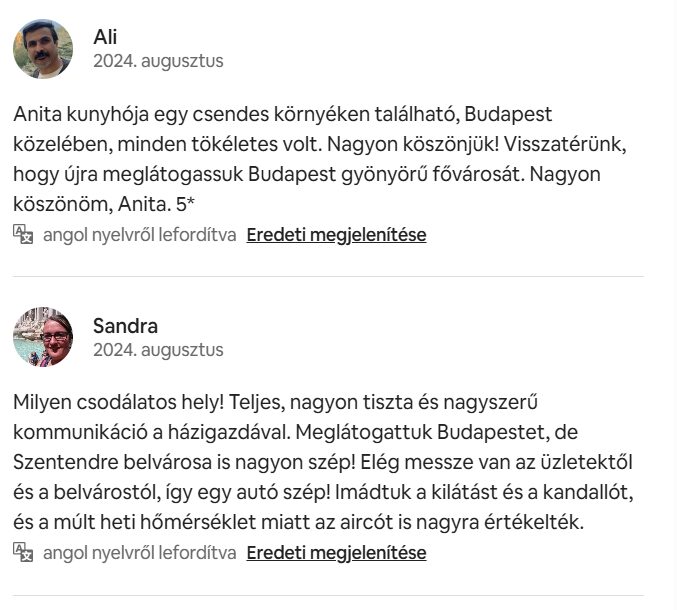Click the translate icon under Sandra's review
This screenshot has height=610, width=677.
click(x=23, y=552)
